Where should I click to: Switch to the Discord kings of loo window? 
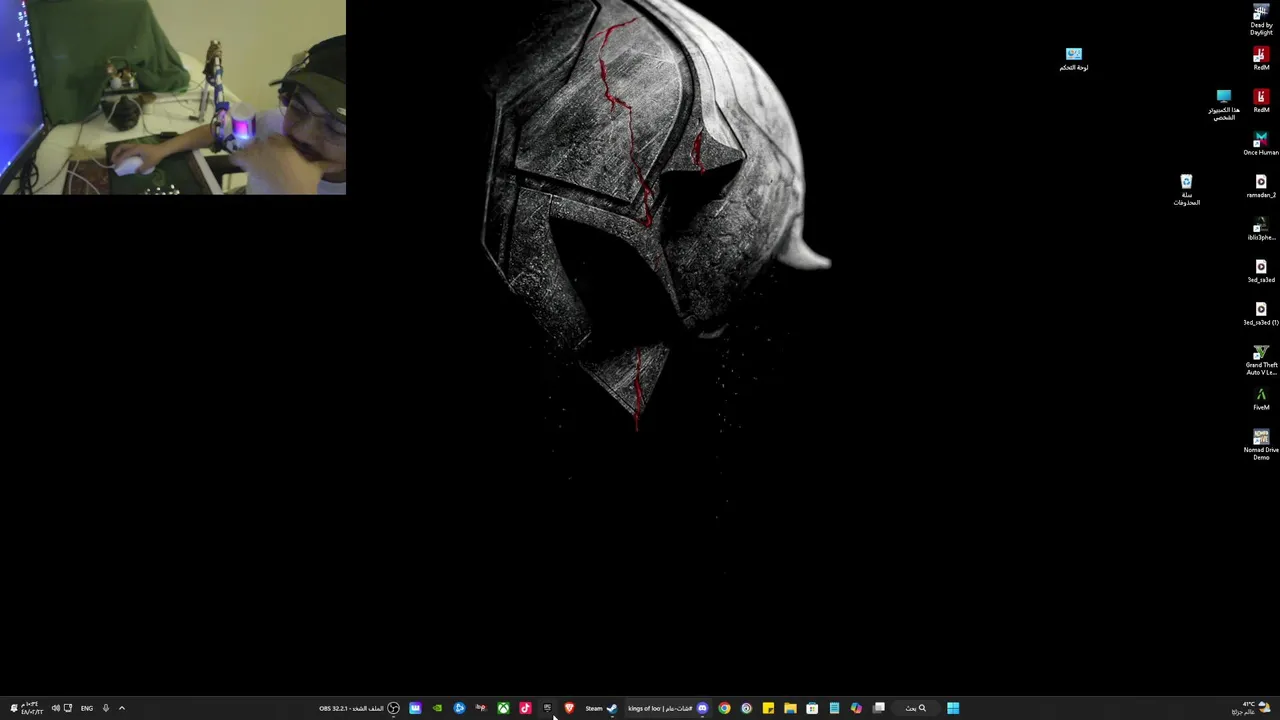pos(668,708)
